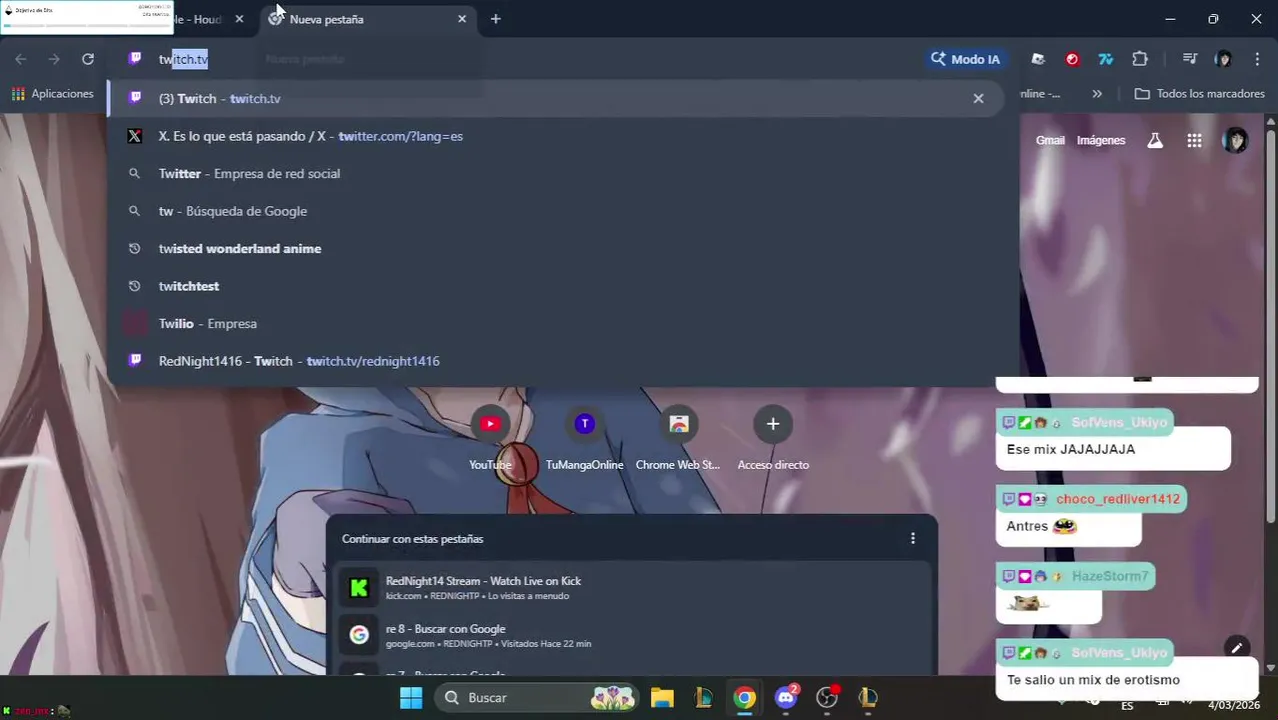Open the first League of Legends taskbar icon
This screenshot has height=720, width=1278.
[703, 697]
